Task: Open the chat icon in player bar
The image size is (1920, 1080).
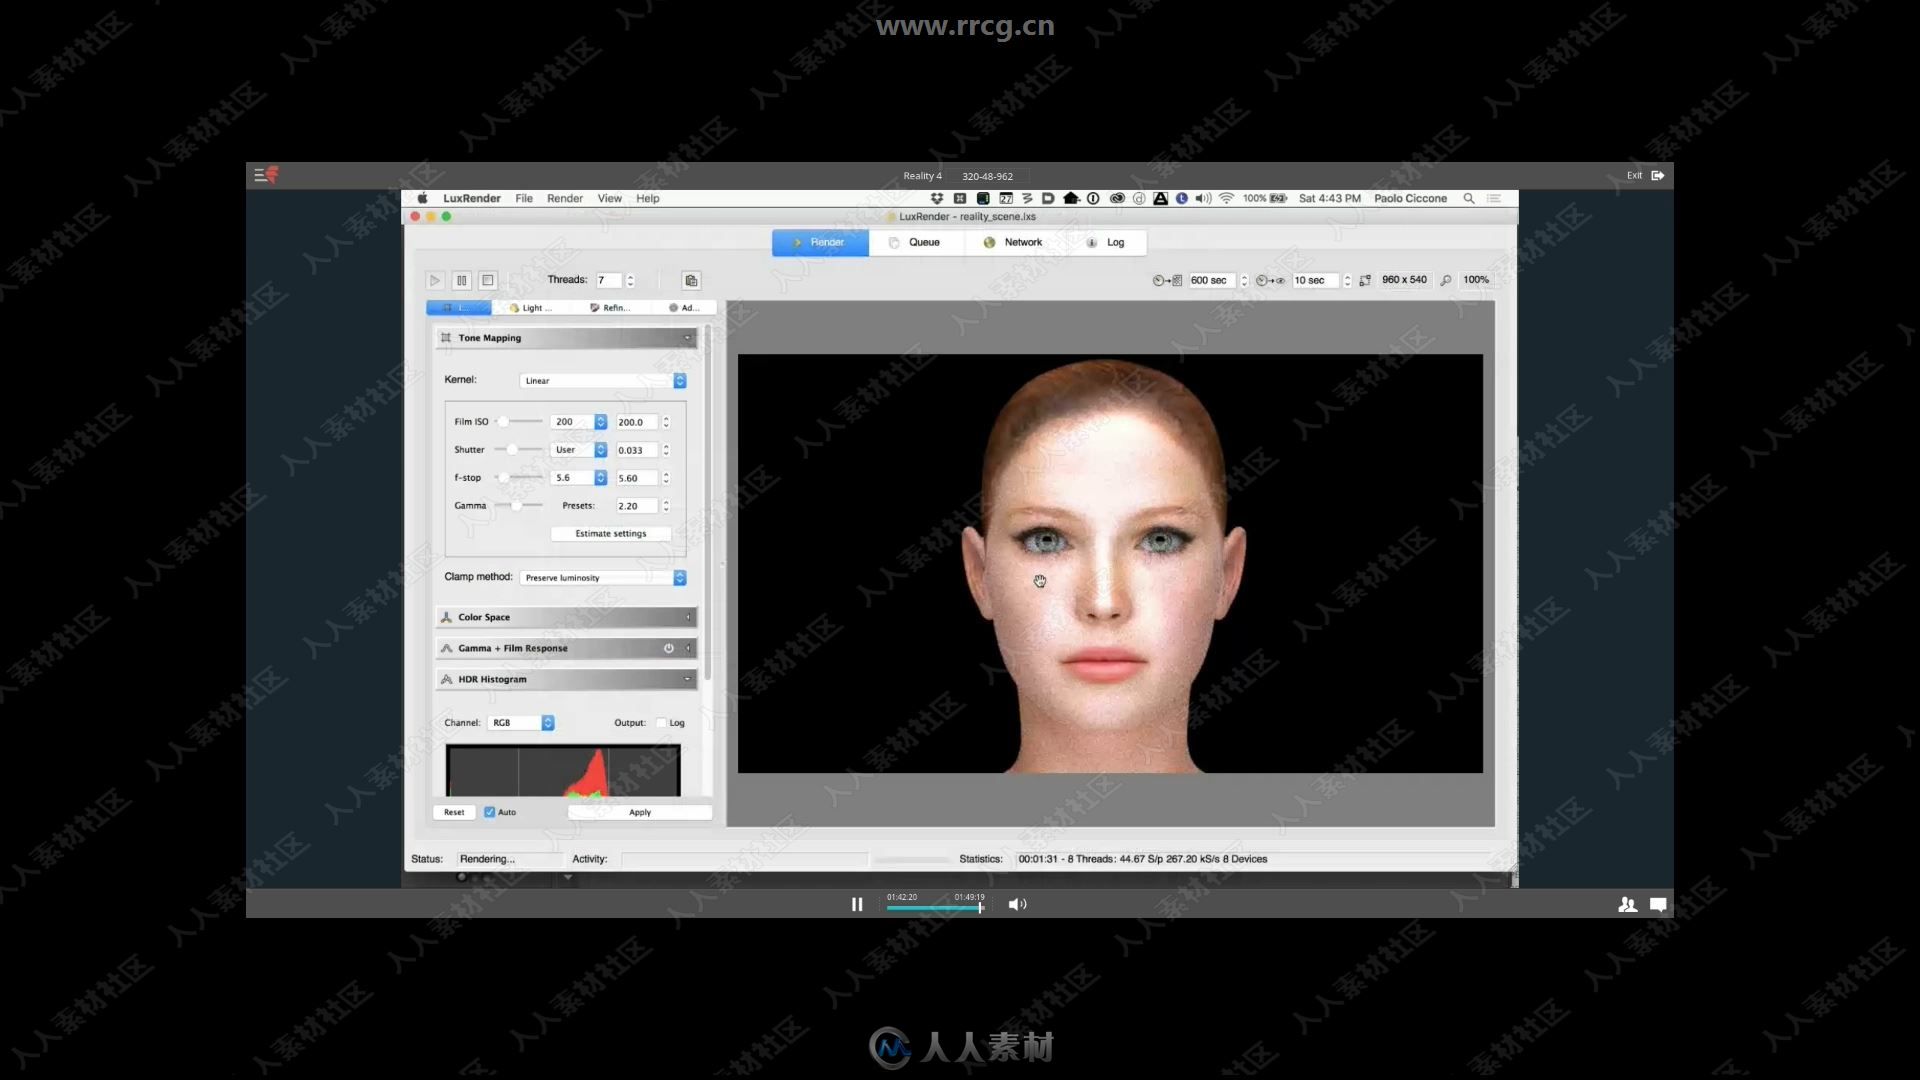Action: click(x=1658, y=904)
